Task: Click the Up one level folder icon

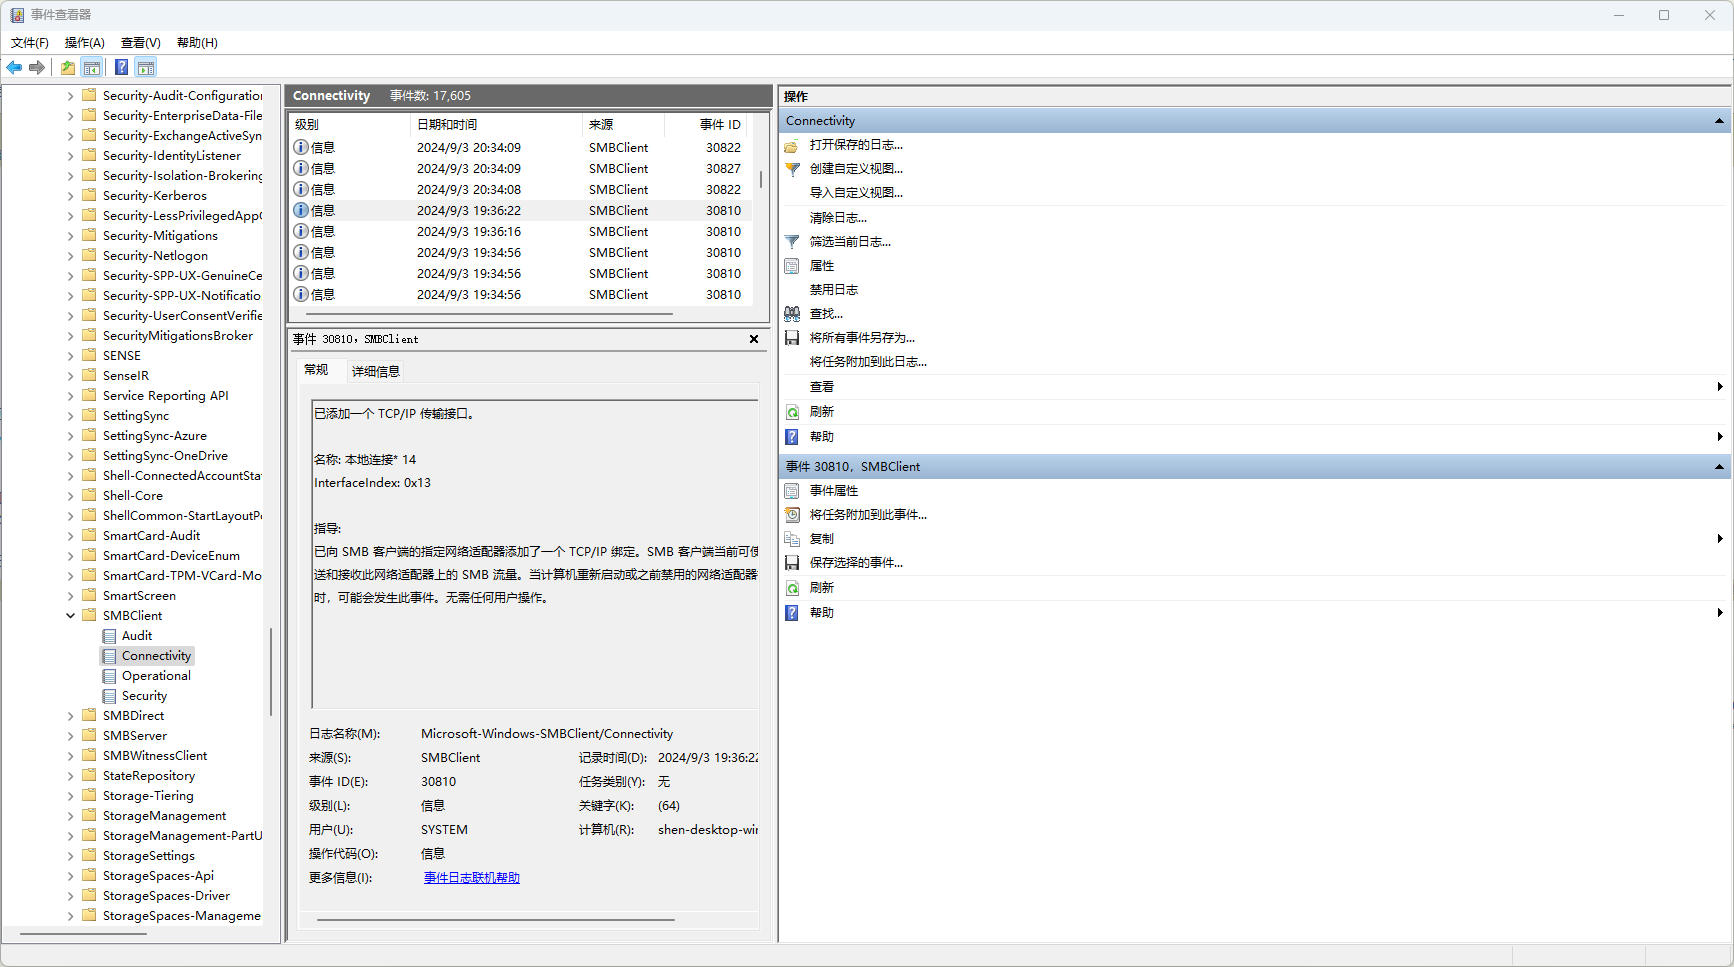Action: tap(67, 67)
